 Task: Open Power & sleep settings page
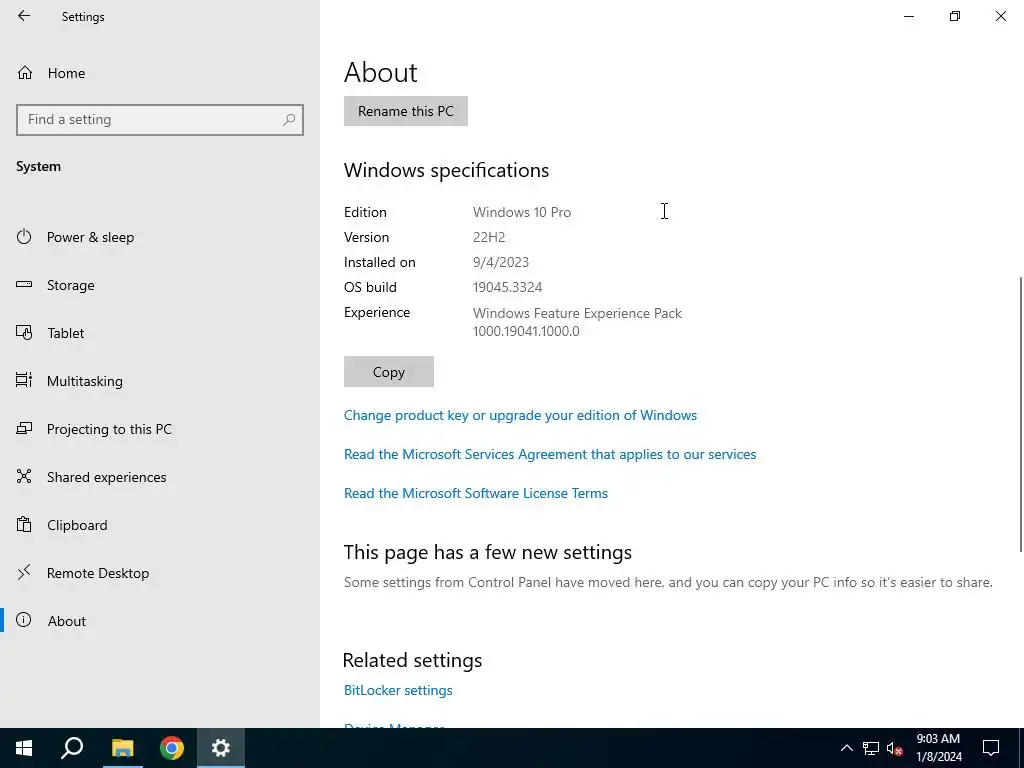90,237
